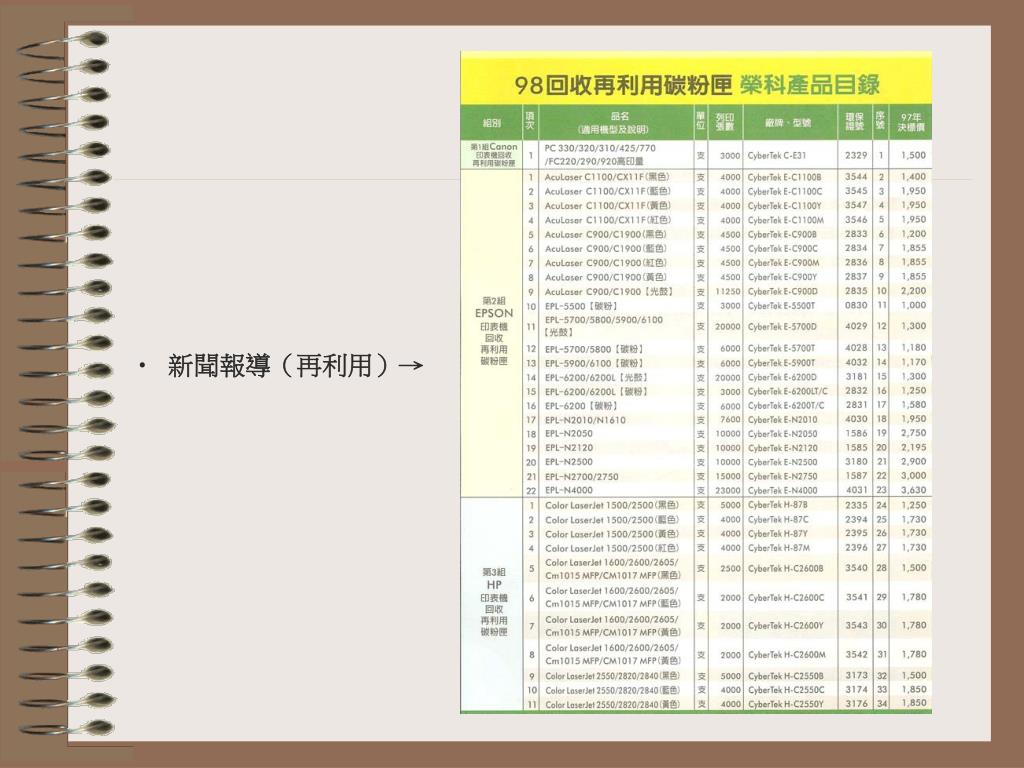Select model cell CyberTek H-87B

coord(778,505)
